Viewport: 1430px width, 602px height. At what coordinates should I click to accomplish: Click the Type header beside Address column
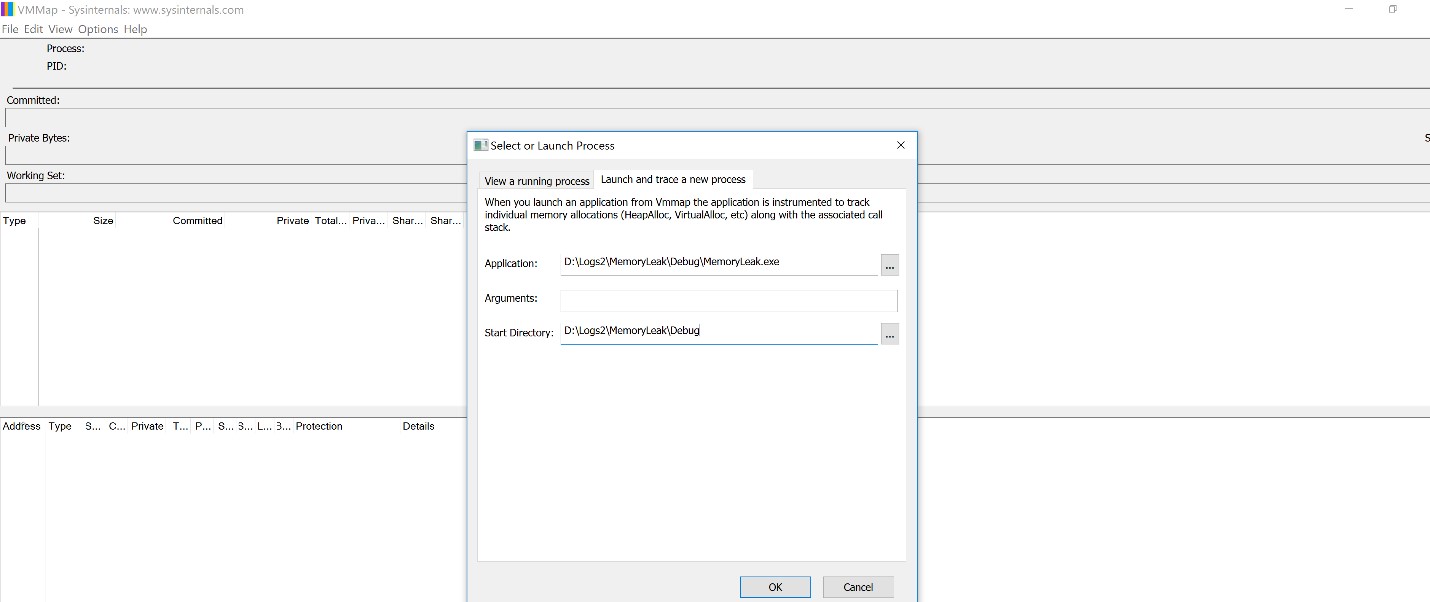60,426
